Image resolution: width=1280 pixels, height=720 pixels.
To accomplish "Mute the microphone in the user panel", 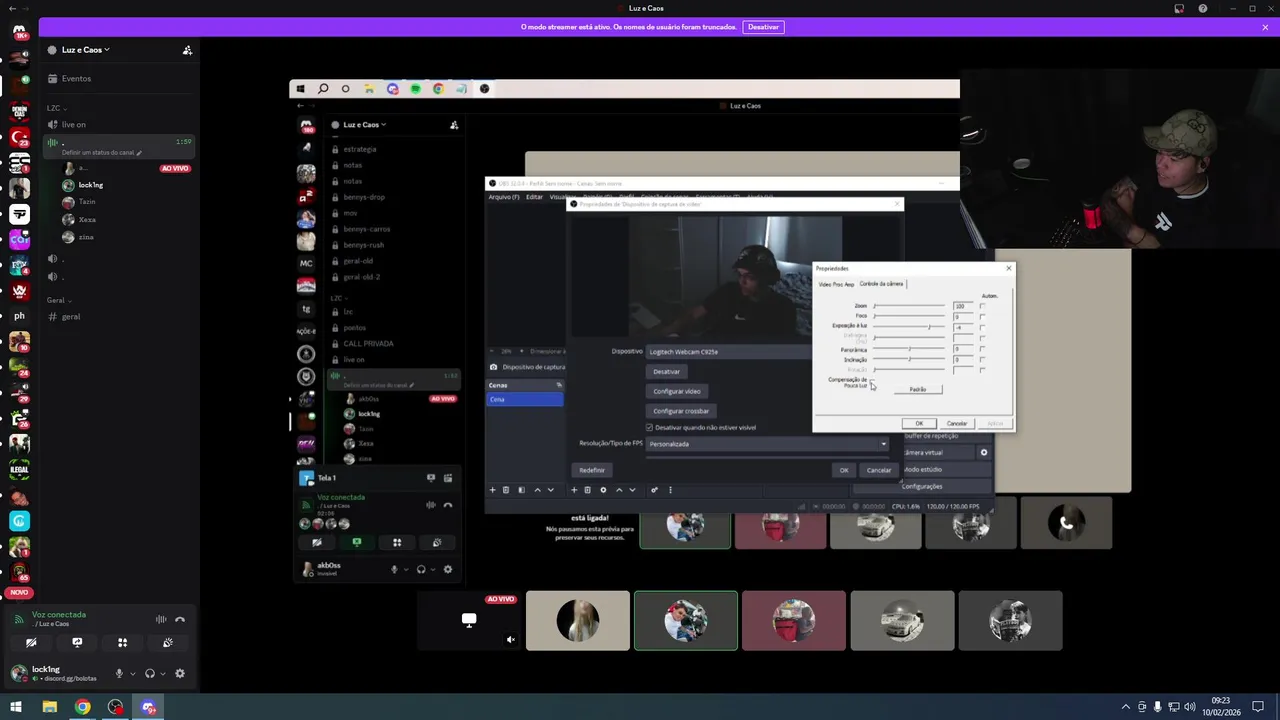I will (x=119, y=673).
